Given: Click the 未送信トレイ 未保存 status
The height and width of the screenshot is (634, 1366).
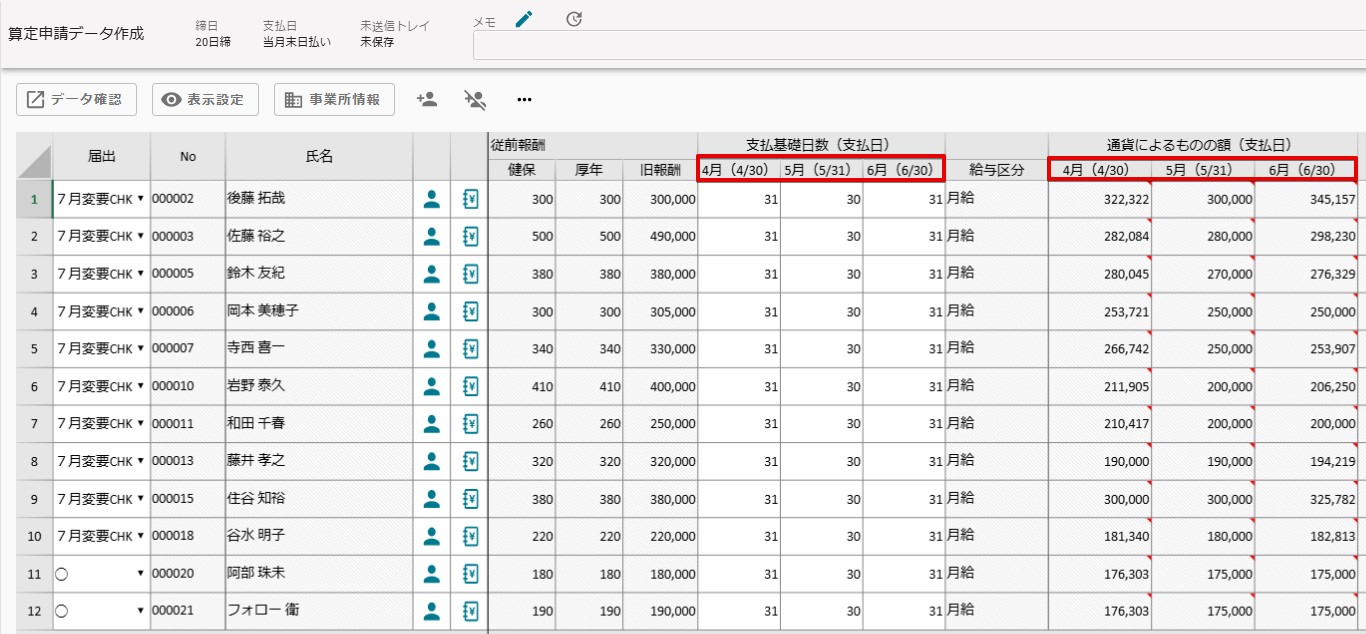Looking at the screenshot, I should 394,34.
